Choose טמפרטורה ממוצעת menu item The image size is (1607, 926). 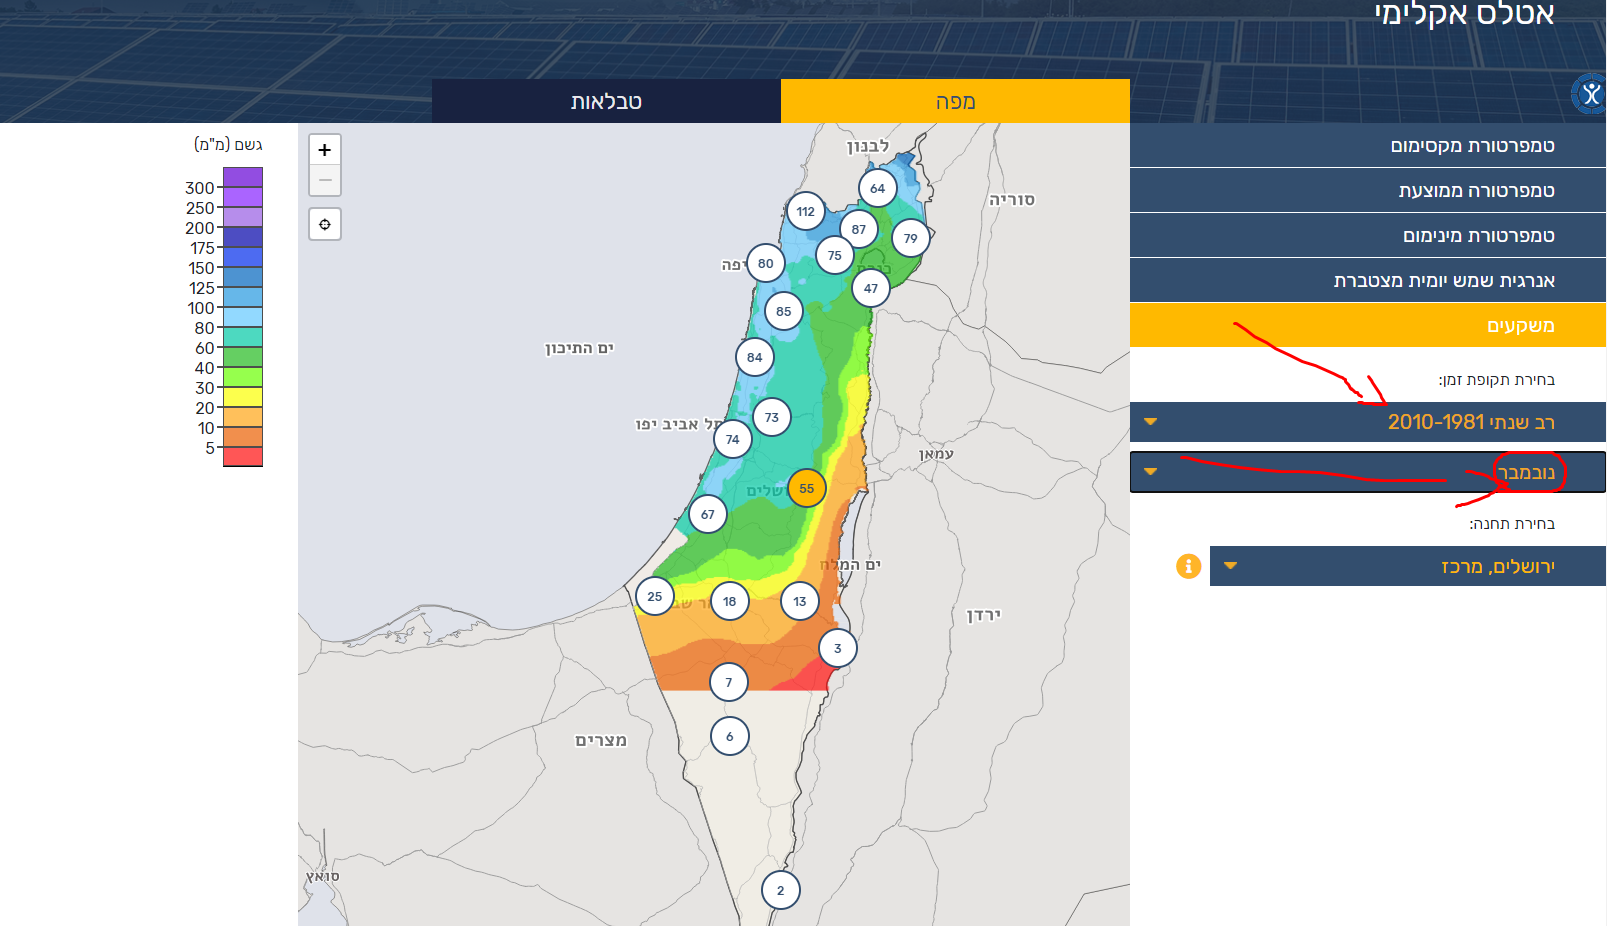click(1367, 191)
